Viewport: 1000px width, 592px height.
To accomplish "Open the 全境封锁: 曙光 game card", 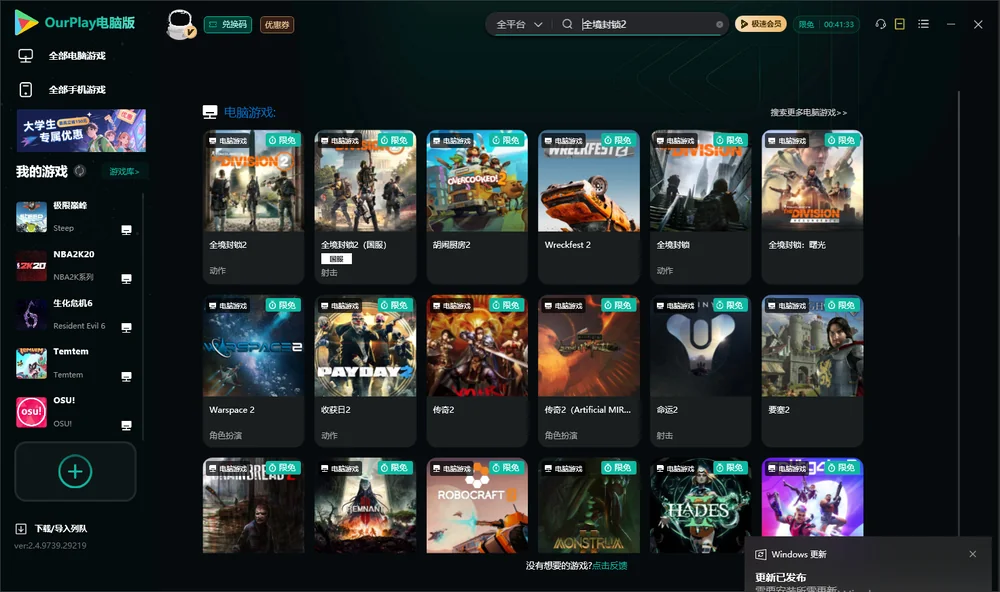I will (x=812, y=207).
